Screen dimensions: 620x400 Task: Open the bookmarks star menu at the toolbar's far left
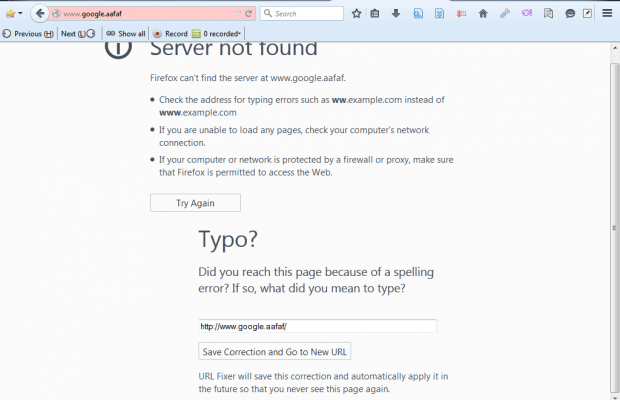tap(13, 13)
